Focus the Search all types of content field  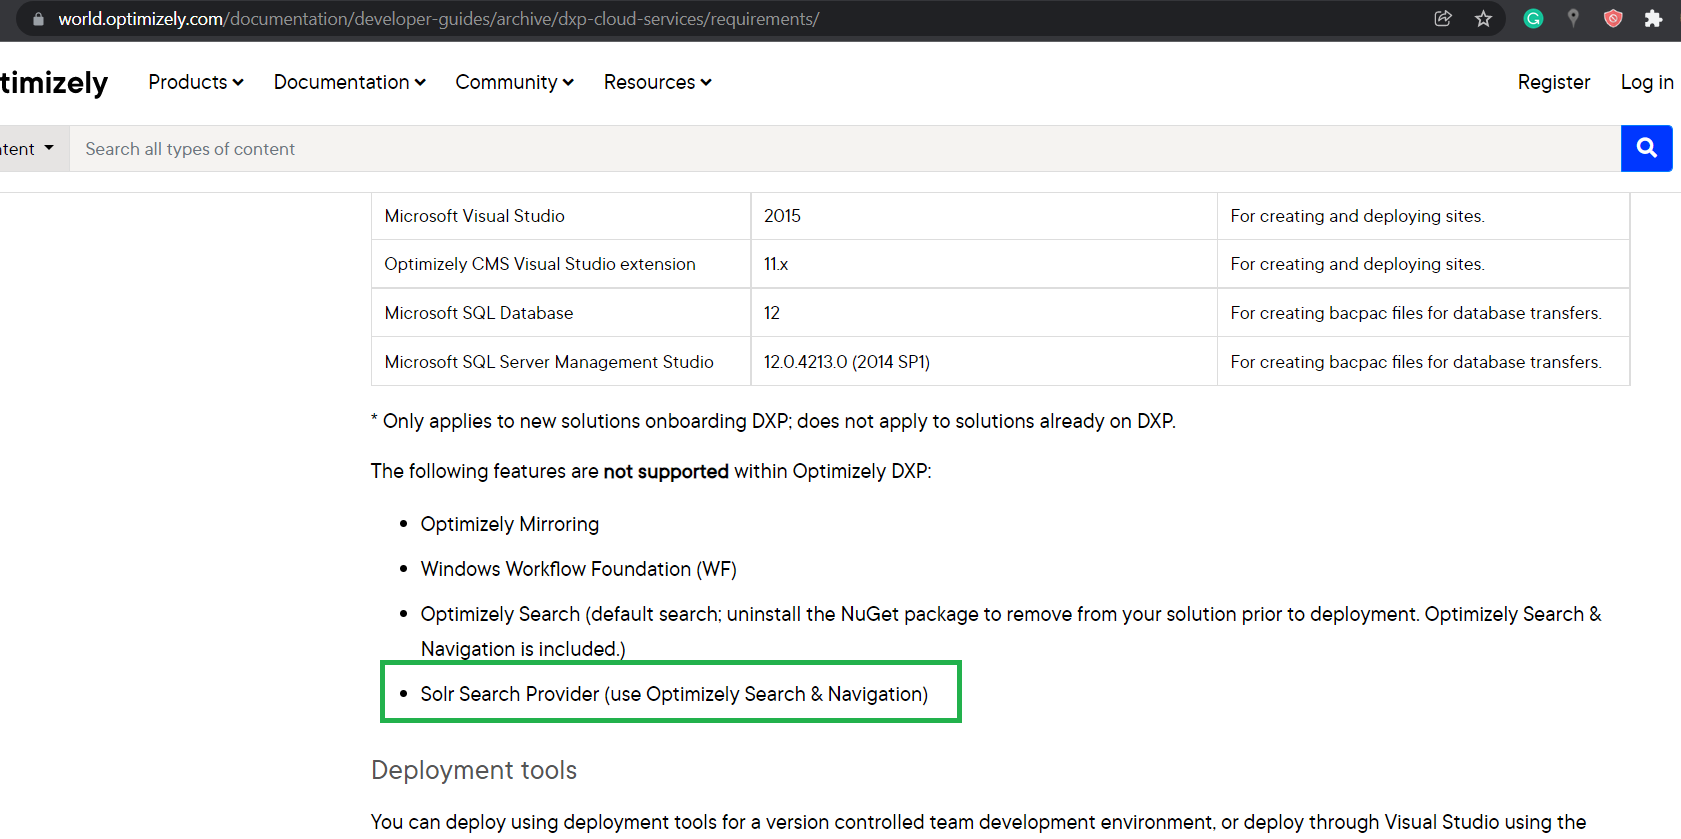click(x=844, y=148)
